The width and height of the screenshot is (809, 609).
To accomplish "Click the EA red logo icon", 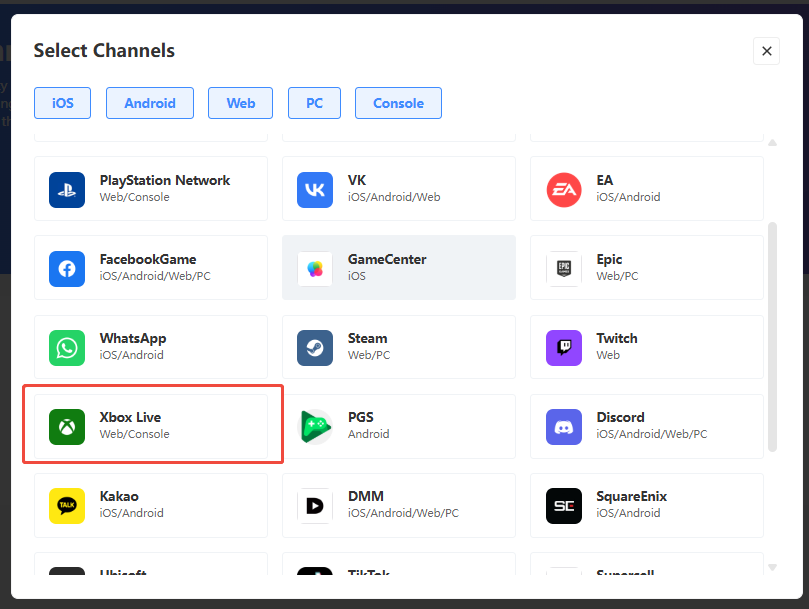I will point(564,189).
